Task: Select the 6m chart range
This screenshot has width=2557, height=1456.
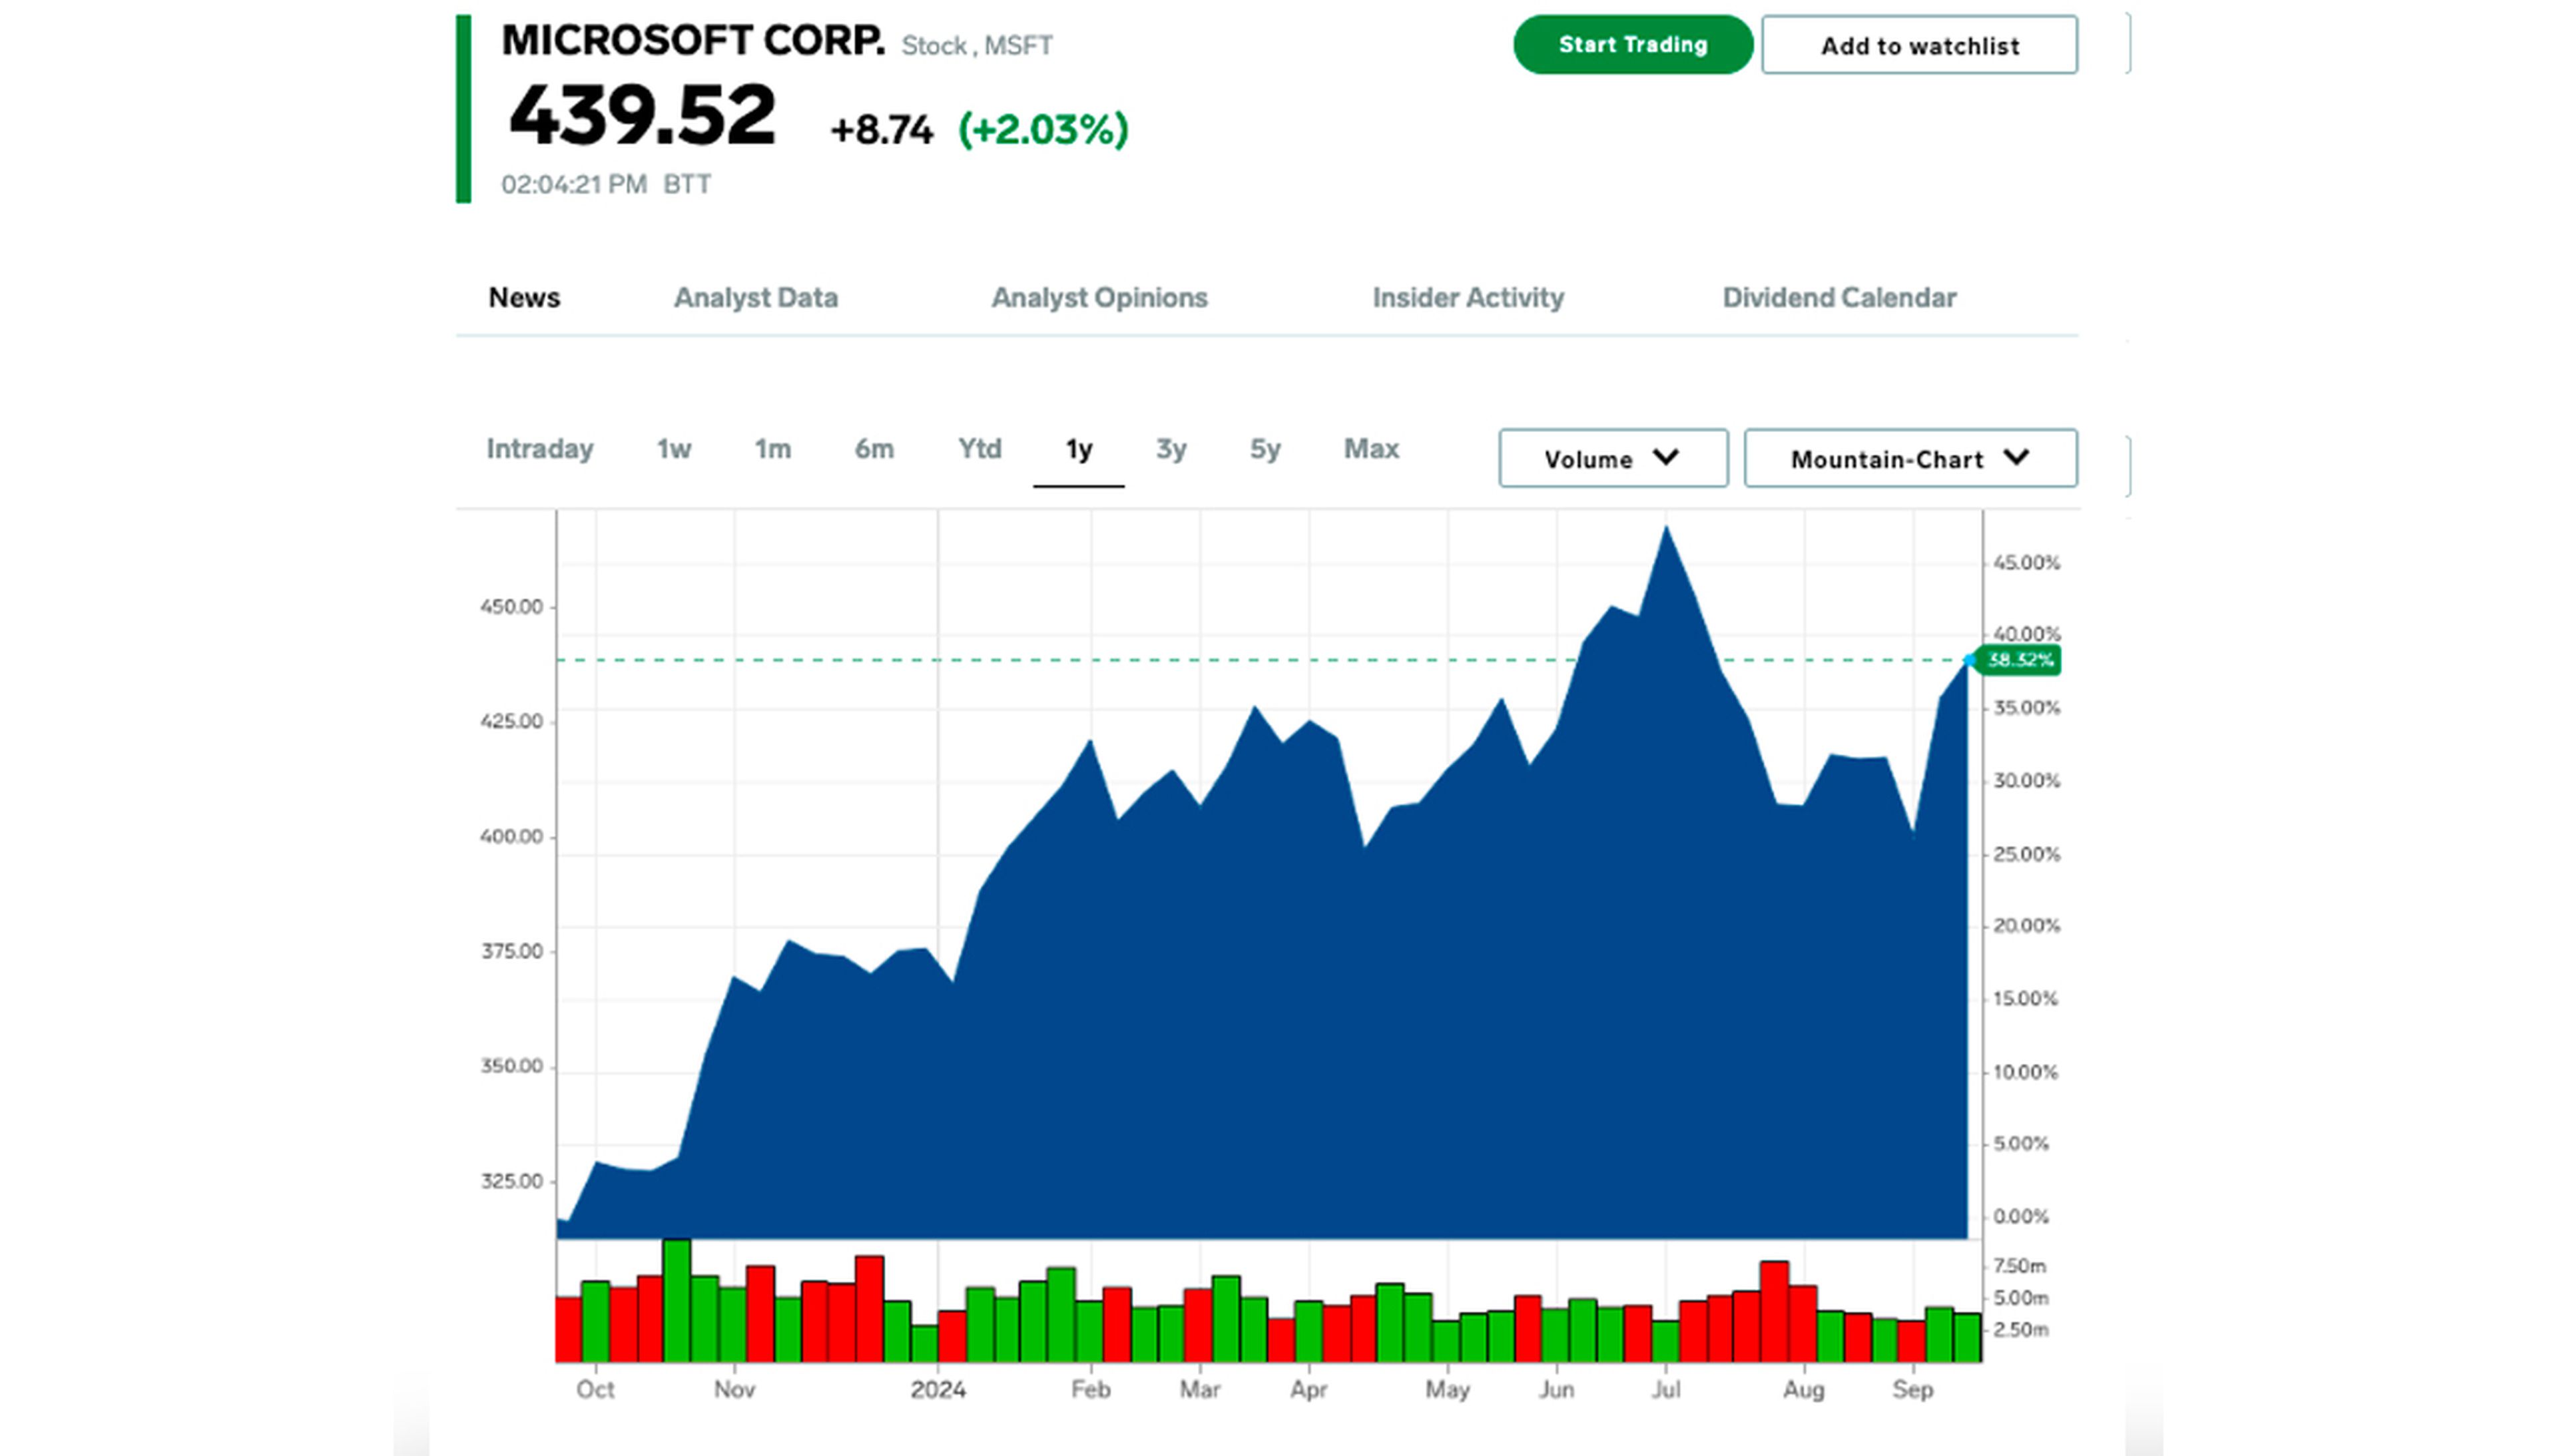Action: (x=874, y=449)
